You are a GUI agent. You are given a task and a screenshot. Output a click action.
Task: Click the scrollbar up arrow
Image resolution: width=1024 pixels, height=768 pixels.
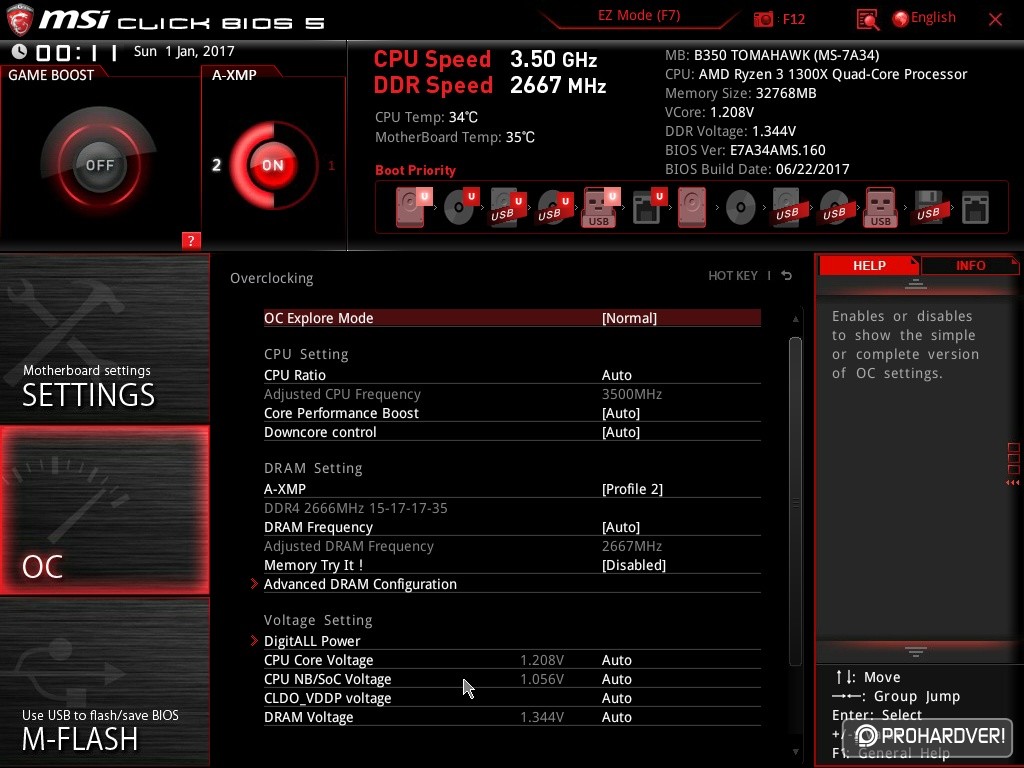[795, 319]
